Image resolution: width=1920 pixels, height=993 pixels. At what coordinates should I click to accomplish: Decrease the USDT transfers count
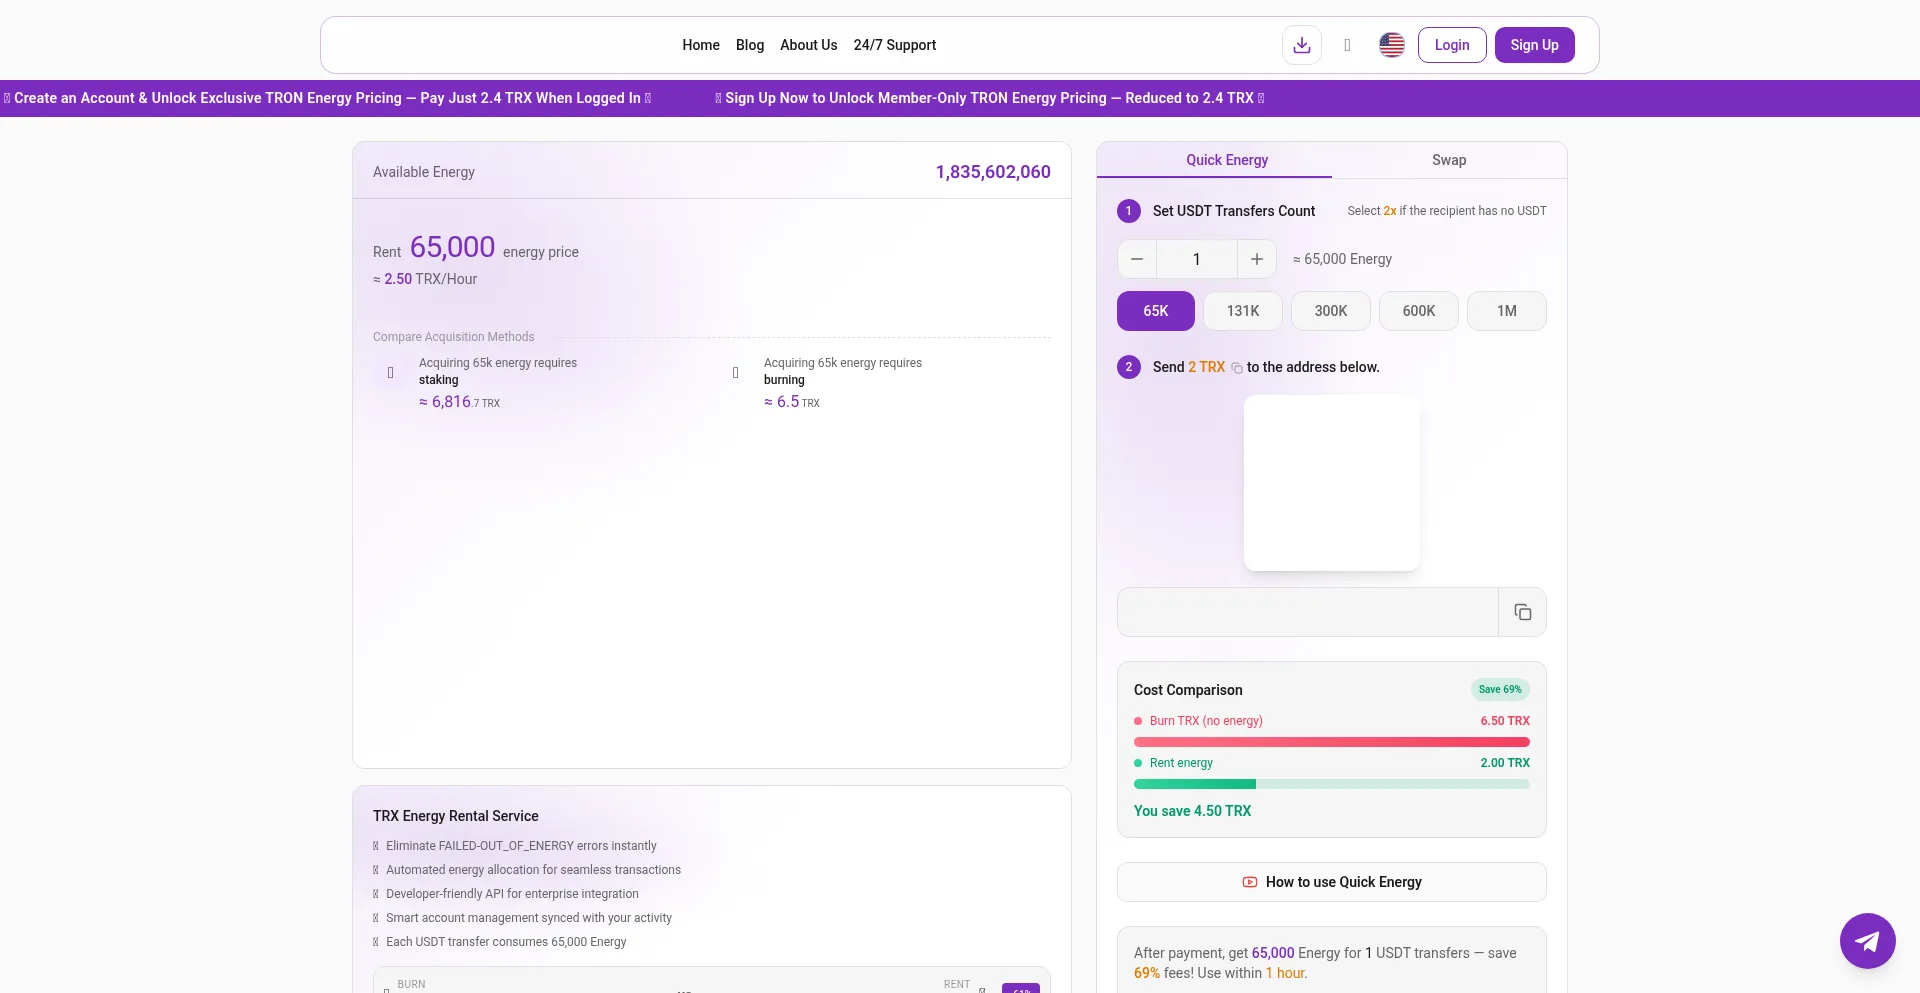1137,259
